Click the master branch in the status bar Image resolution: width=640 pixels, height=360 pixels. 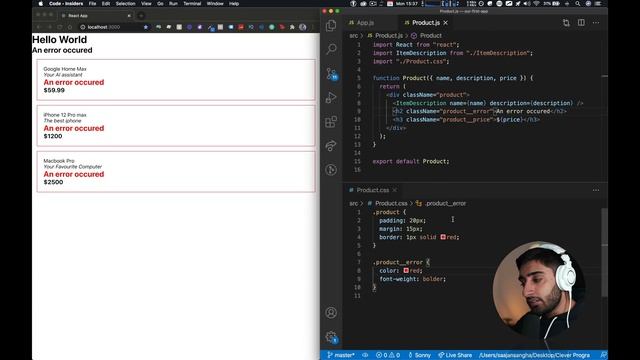click(x=341, y=355)
